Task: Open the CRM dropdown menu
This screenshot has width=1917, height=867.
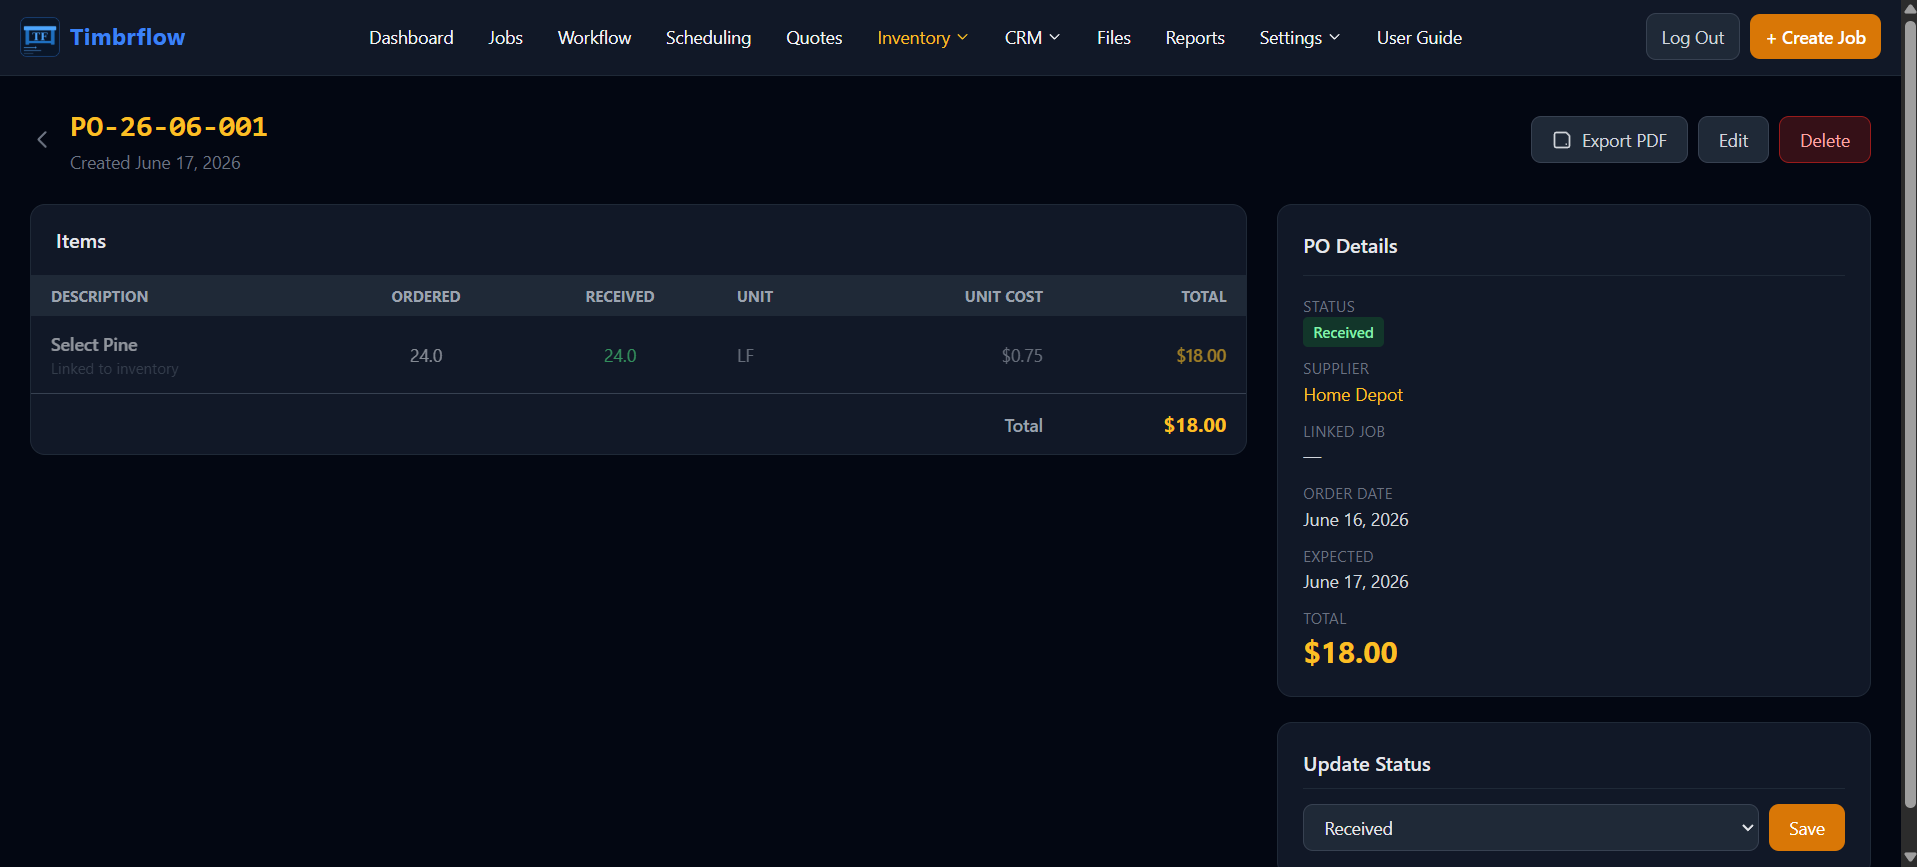Action: tap(1032, 38)
